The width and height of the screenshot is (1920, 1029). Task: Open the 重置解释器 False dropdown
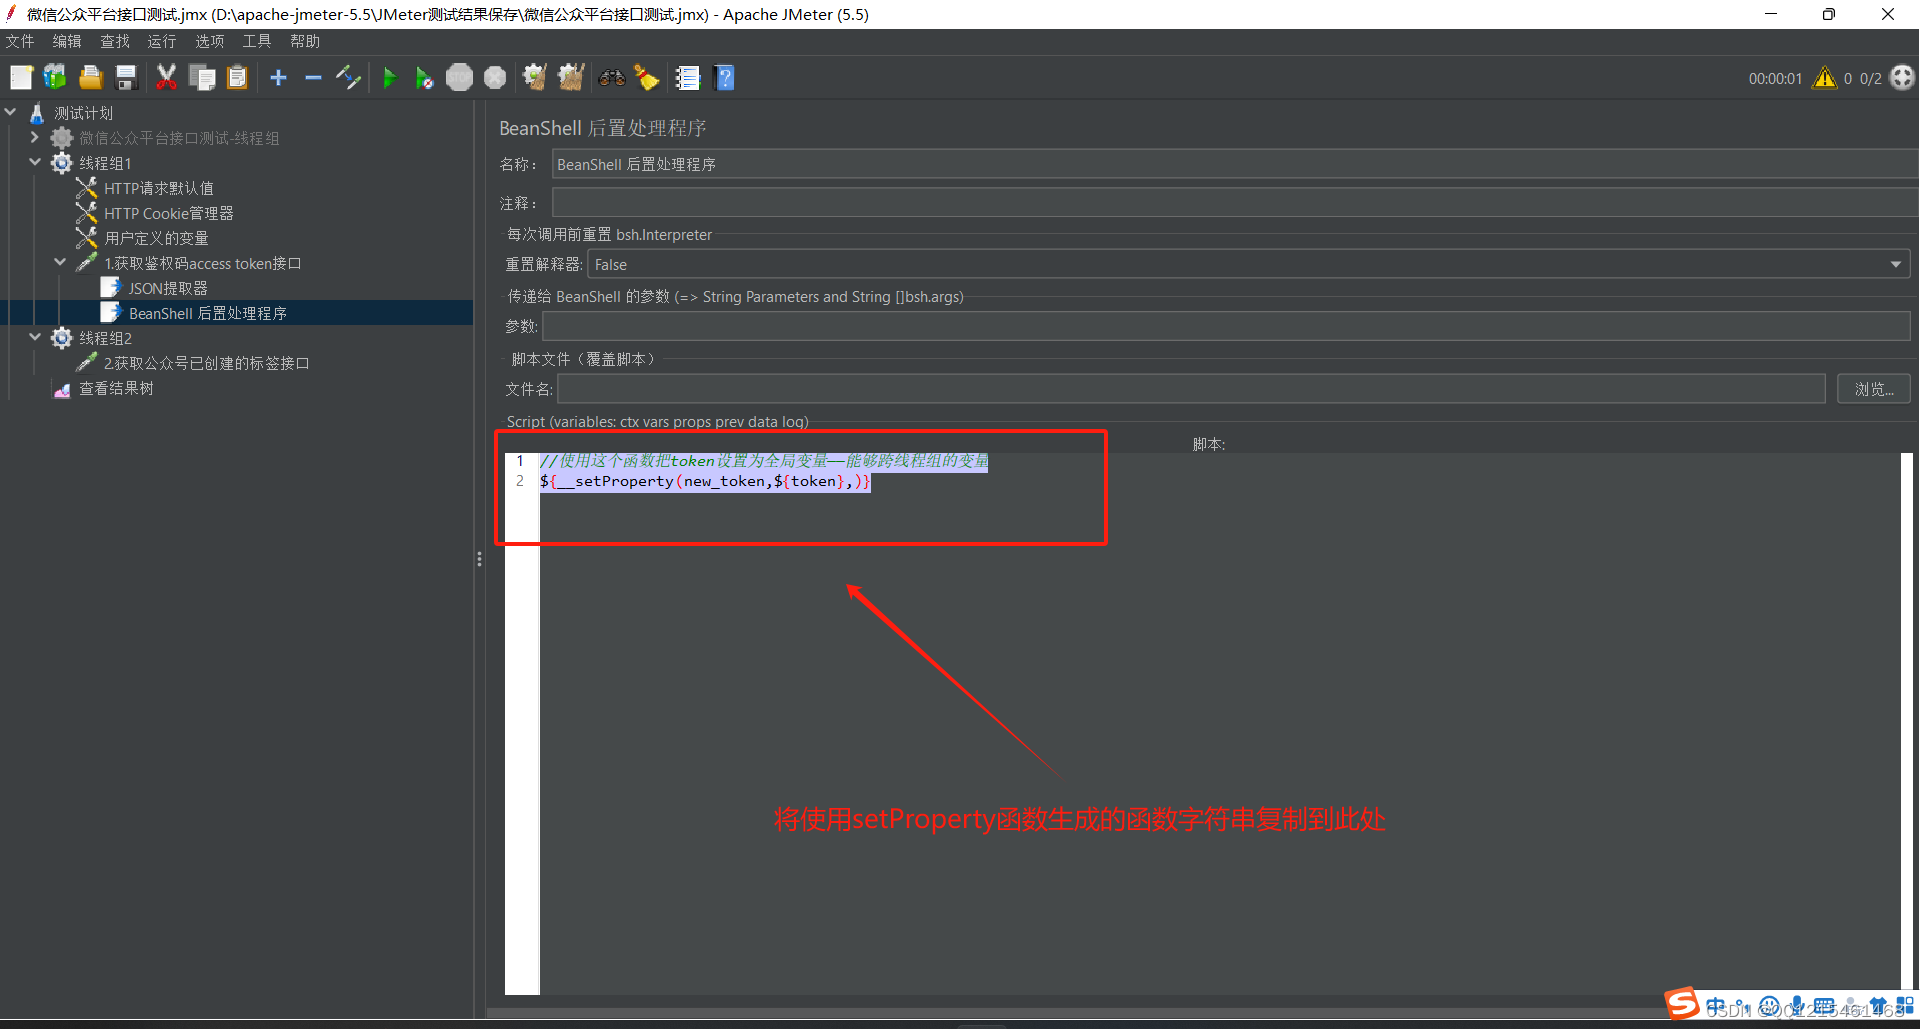click(1249, 264)
